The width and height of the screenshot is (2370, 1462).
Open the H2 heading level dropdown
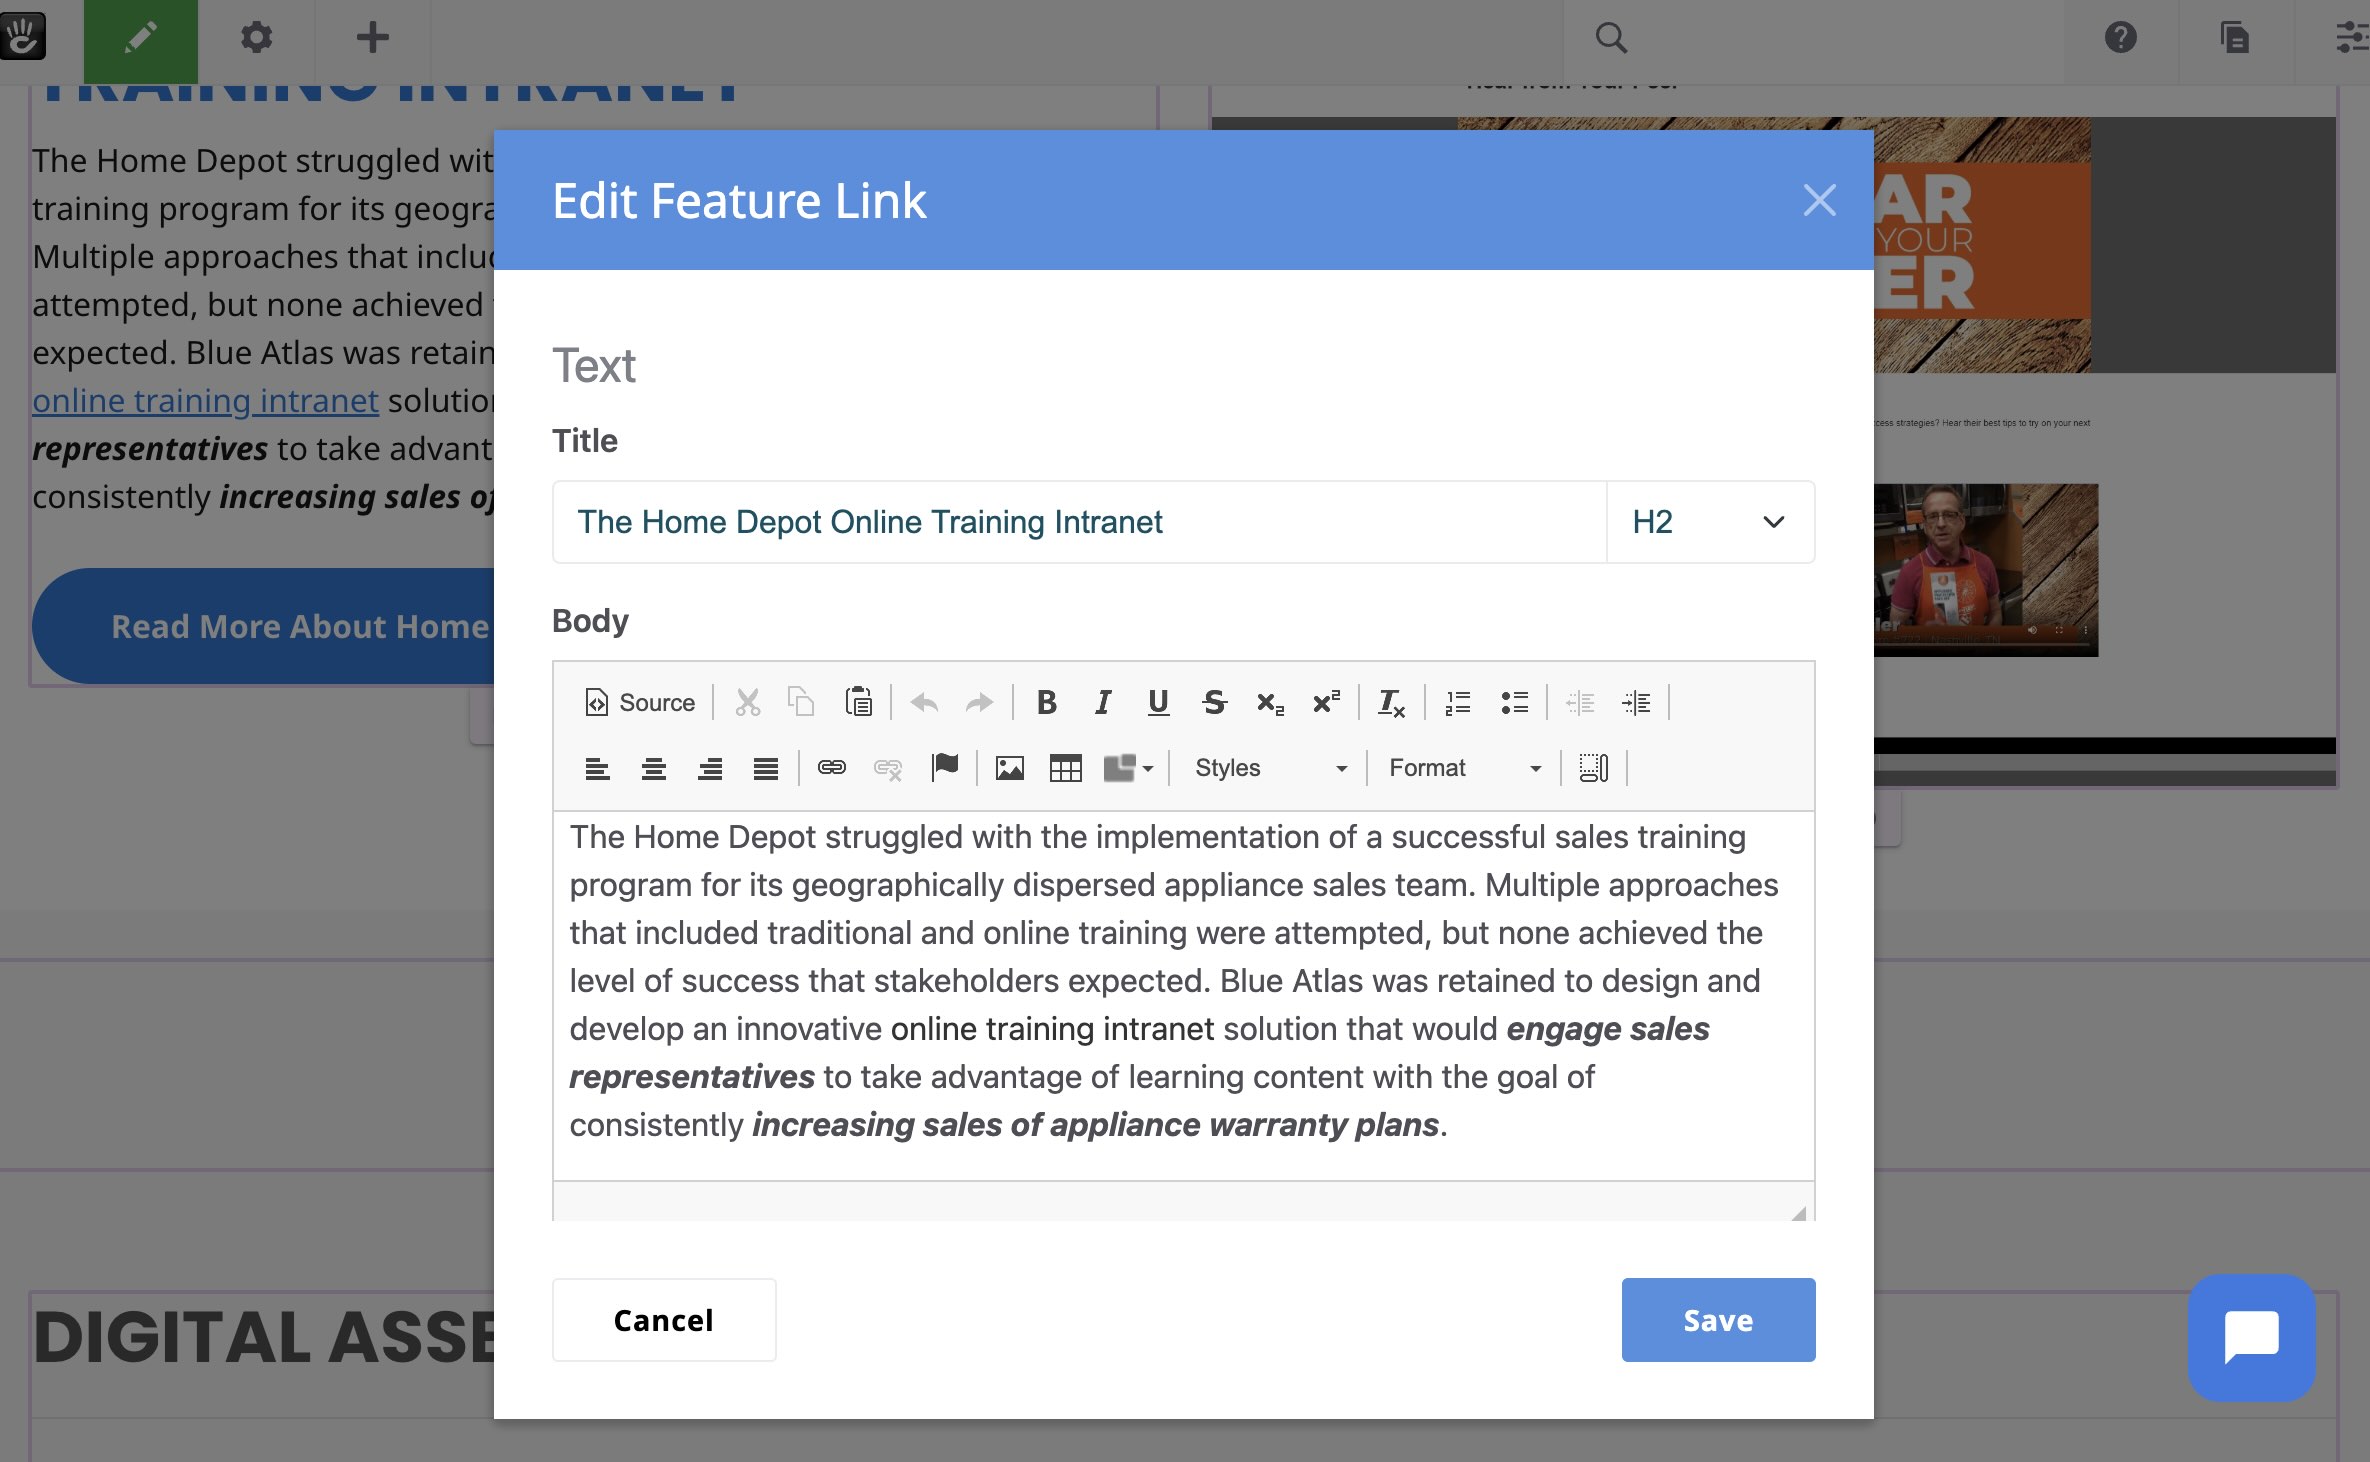tap(1710, 521)
